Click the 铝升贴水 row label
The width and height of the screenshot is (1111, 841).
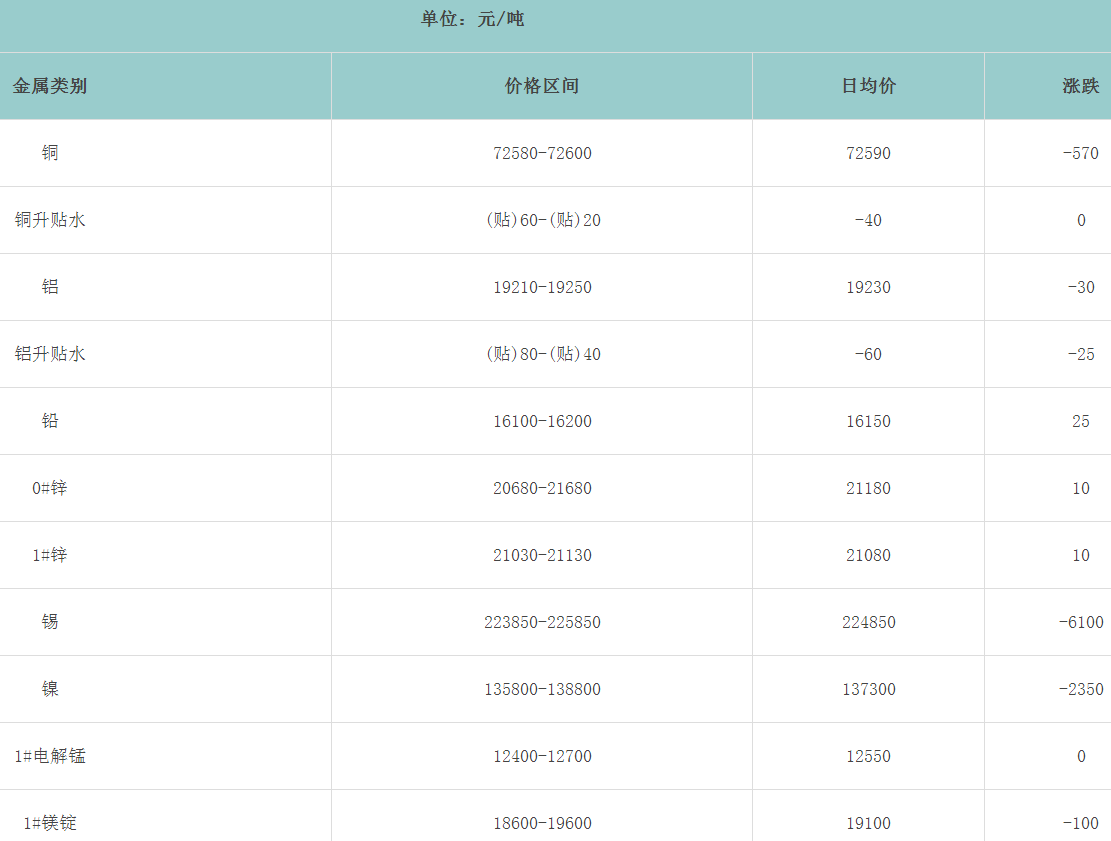pyautogui.click(x=50, y=354)
